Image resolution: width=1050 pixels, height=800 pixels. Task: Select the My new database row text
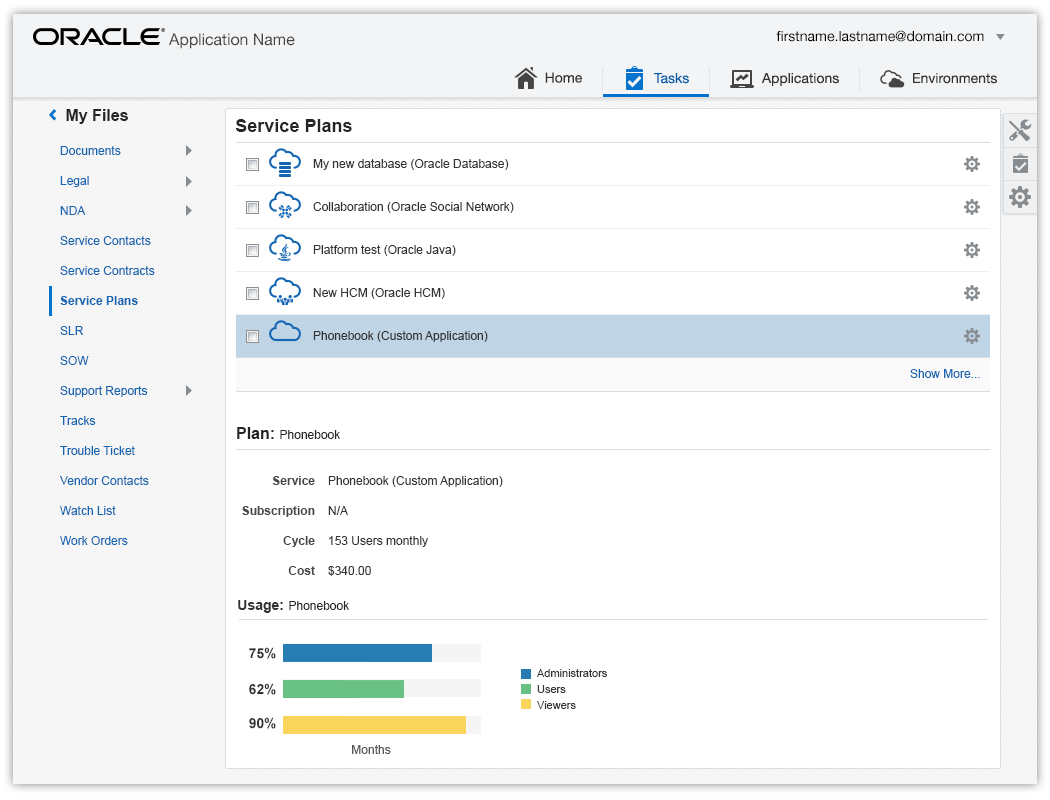point(410,164)
